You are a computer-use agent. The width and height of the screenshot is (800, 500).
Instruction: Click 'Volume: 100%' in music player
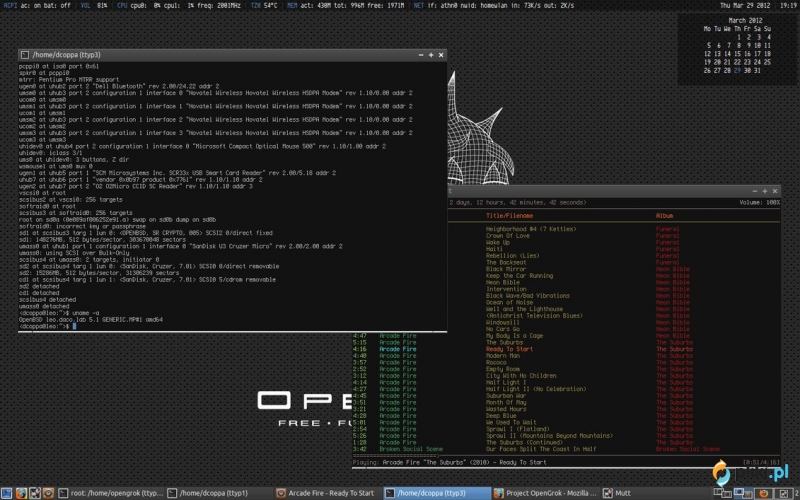pos(759,203)
